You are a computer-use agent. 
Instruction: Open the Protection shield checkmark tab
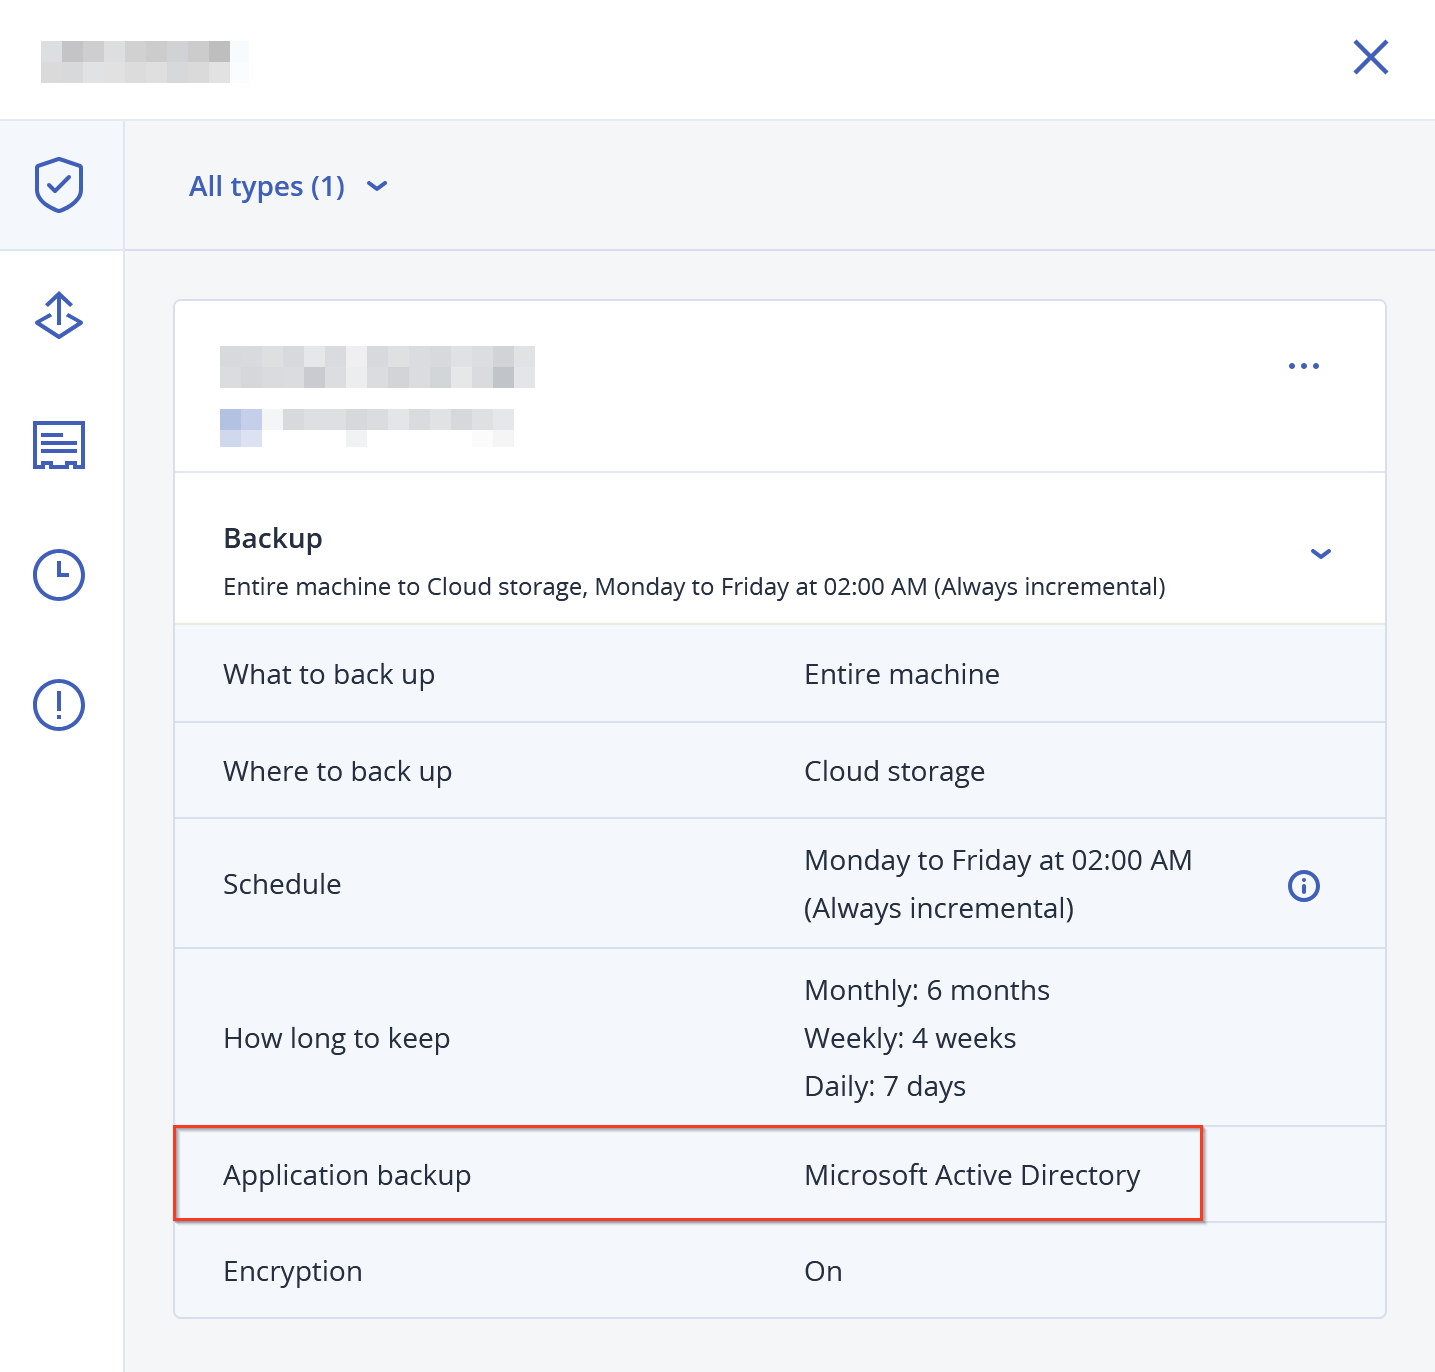[59, 185]
